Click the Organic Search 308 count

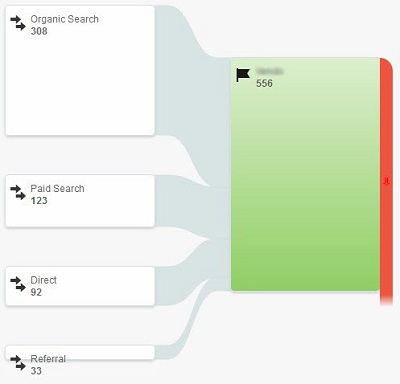39,31
